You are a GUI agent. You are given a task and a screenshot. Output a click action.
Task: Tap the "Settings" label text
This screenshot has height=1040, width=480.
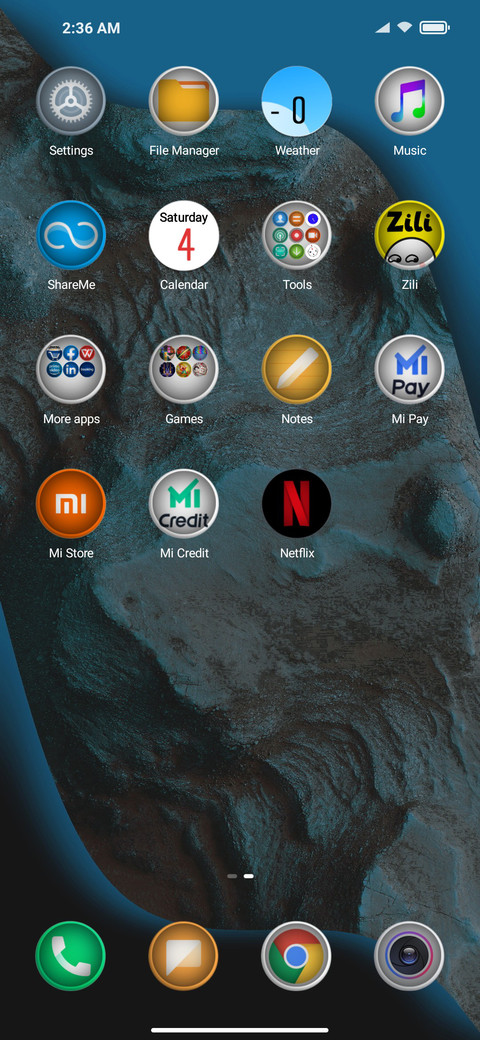(71, 151)
